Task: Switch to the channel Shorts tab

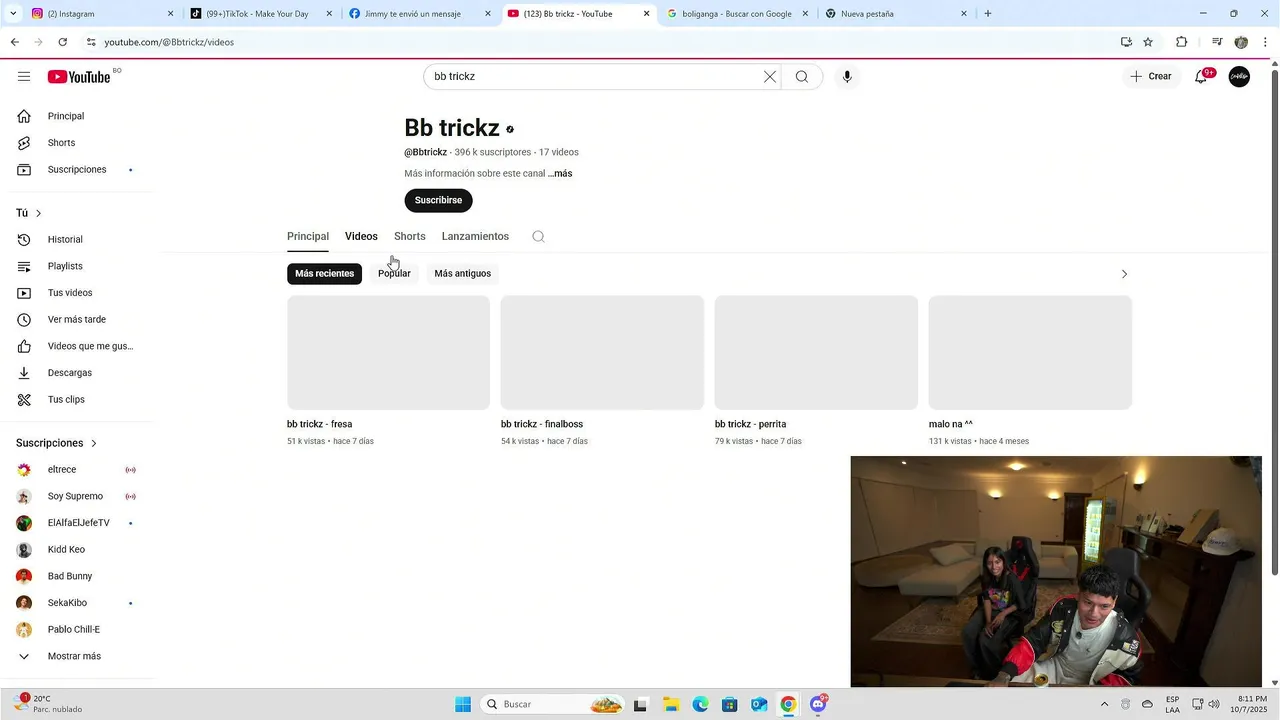Action: (410, 237)
